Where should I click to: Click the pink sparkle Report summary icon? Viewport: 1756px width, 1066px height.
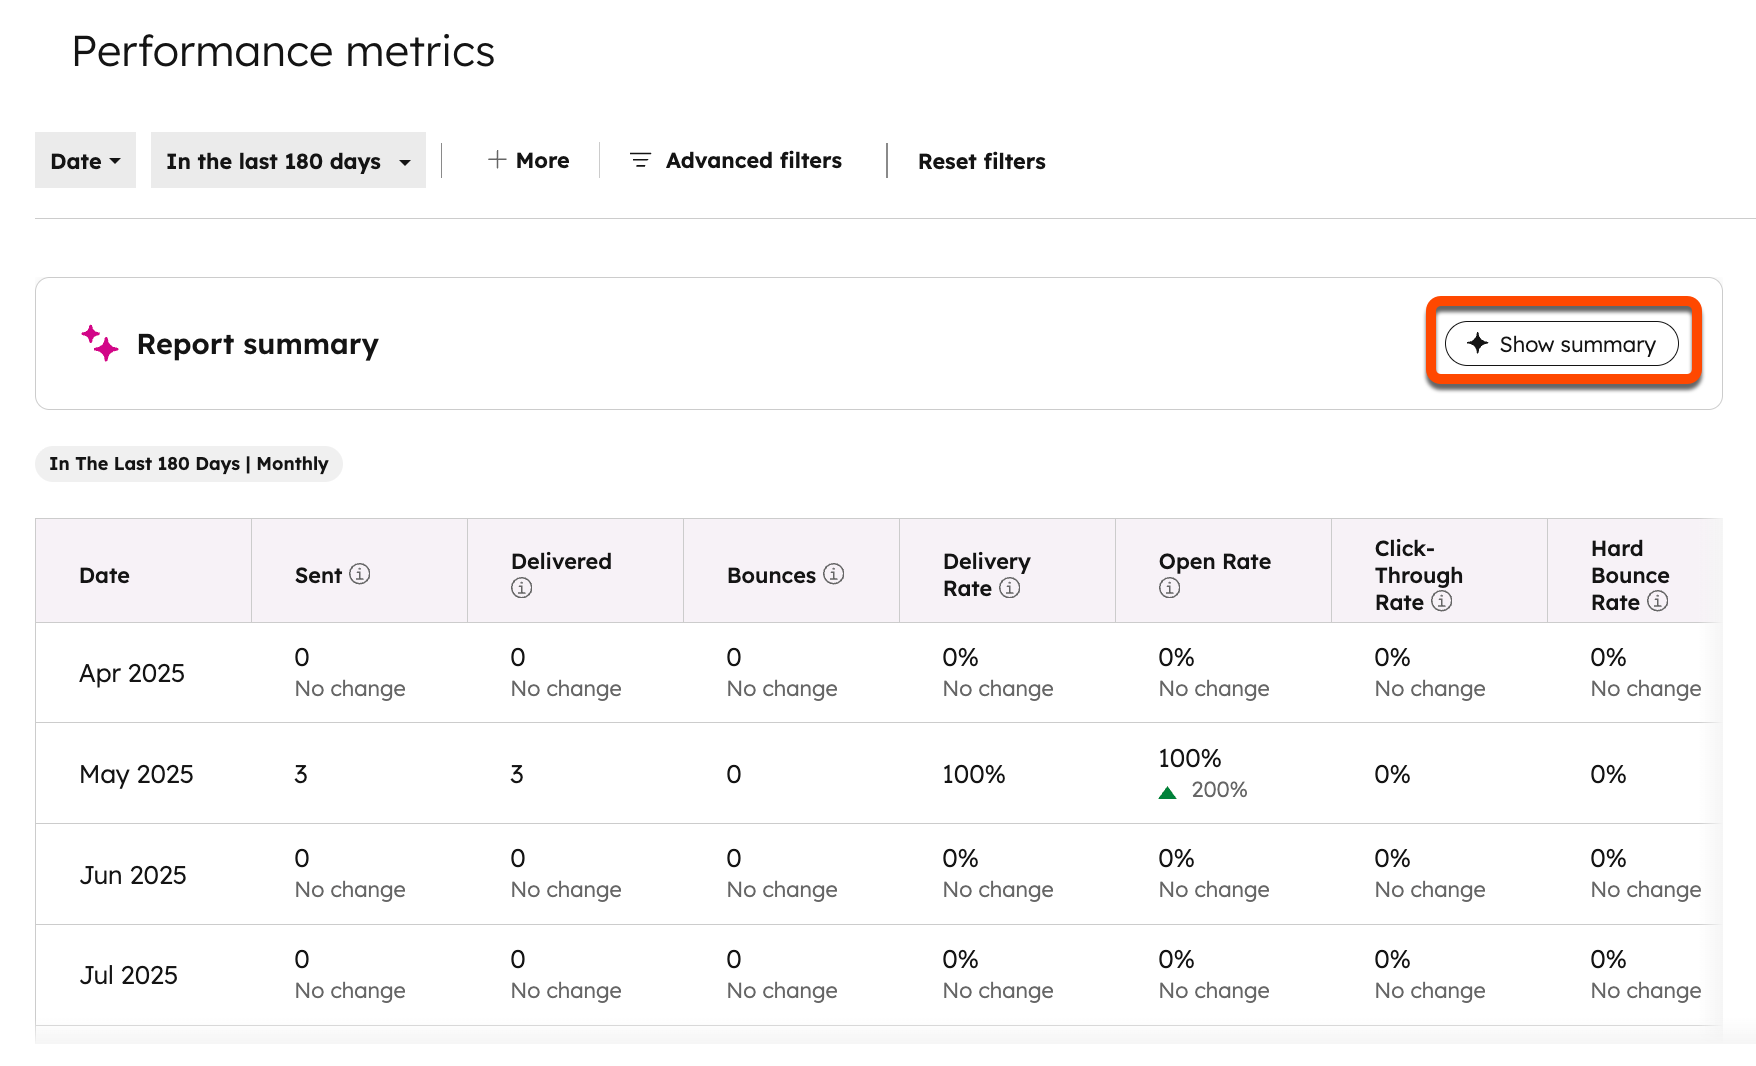pos(100,344)
